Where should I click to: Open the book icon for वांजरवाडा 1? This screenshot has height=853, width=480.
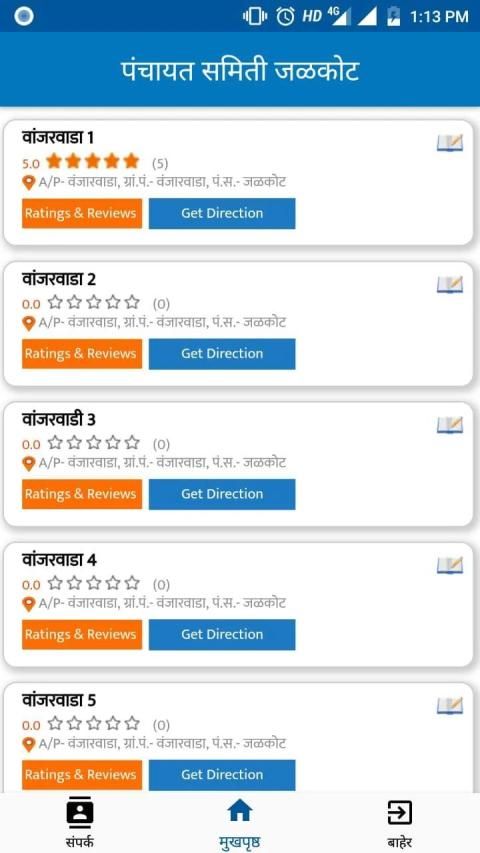click(x=450, y=143)
